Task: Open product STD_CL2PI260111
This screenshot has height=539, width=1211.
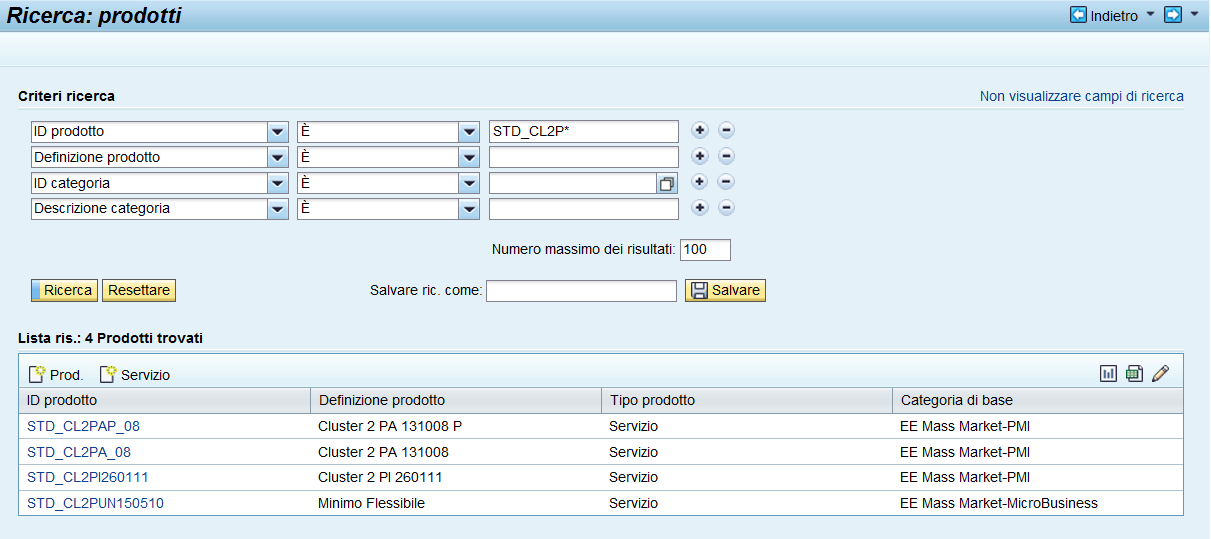Action: [88, 477]
